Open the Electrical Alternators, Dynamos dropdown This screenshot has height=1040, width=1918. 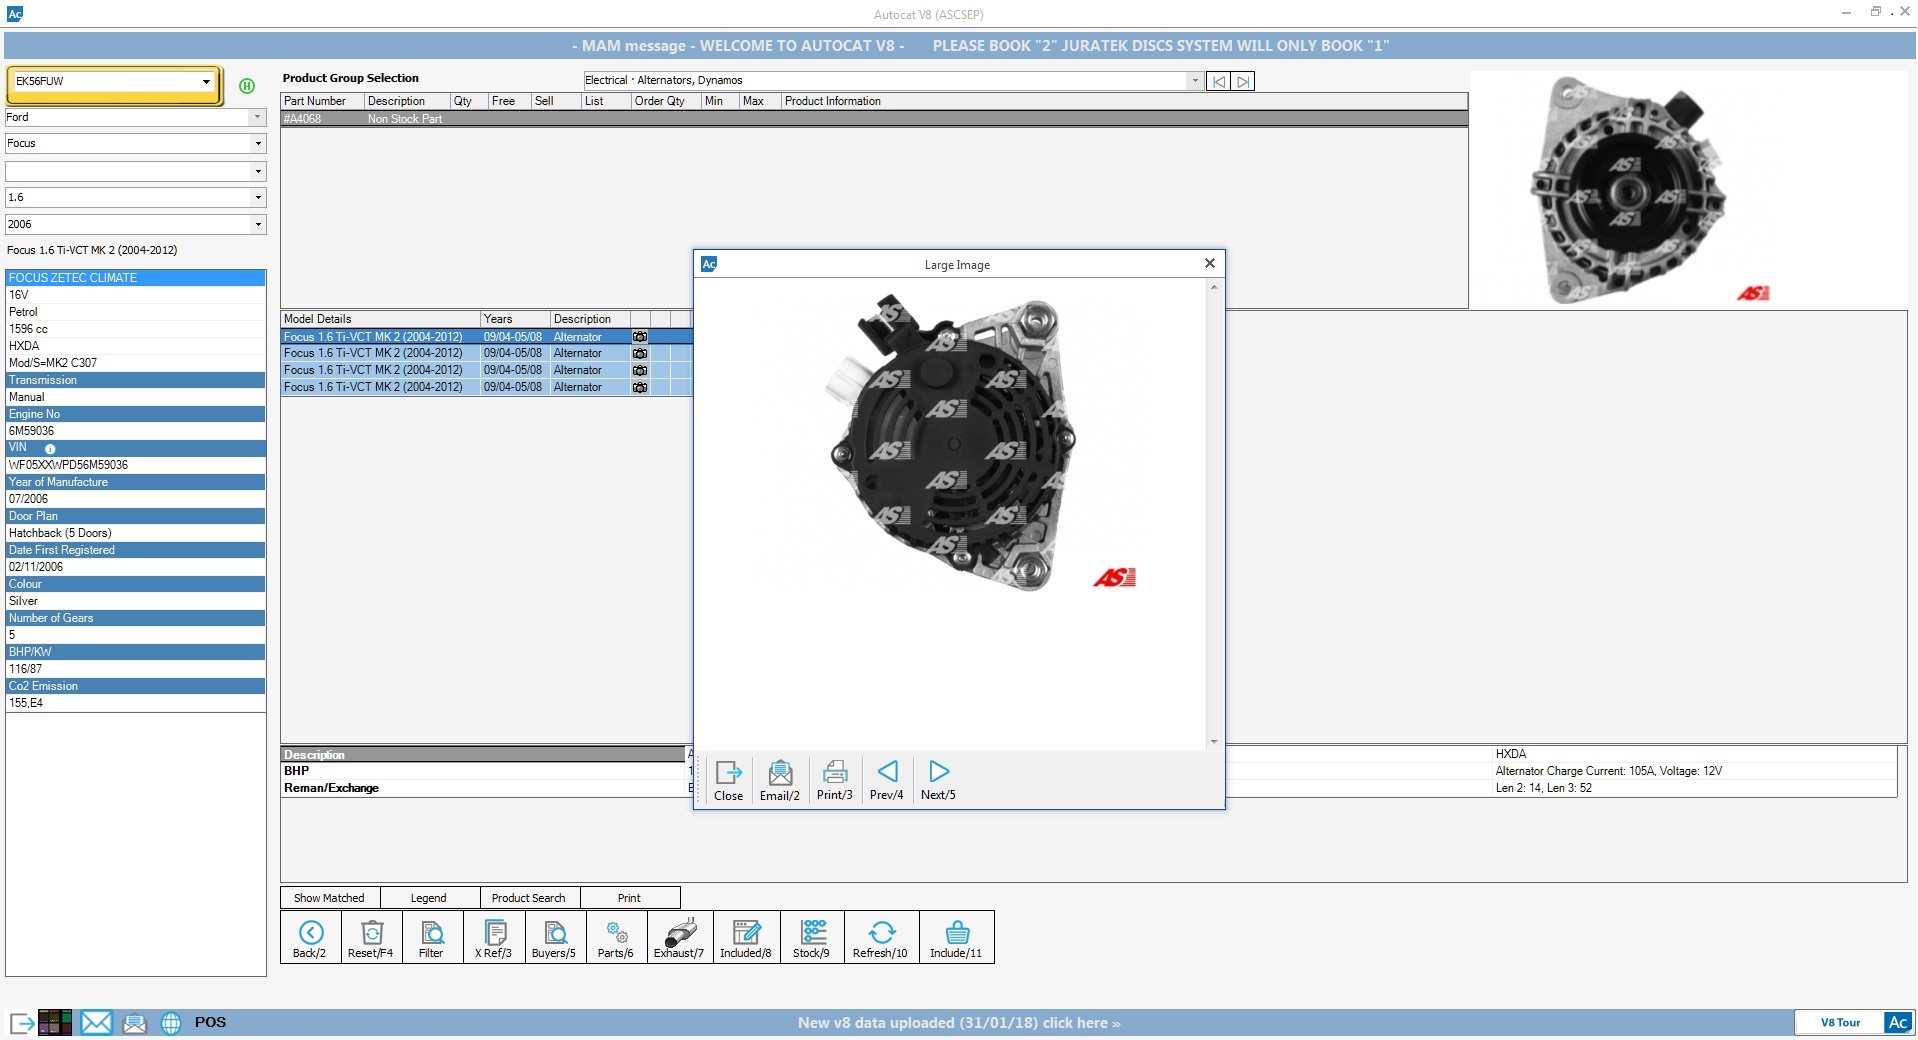[x=1194, y=81]
